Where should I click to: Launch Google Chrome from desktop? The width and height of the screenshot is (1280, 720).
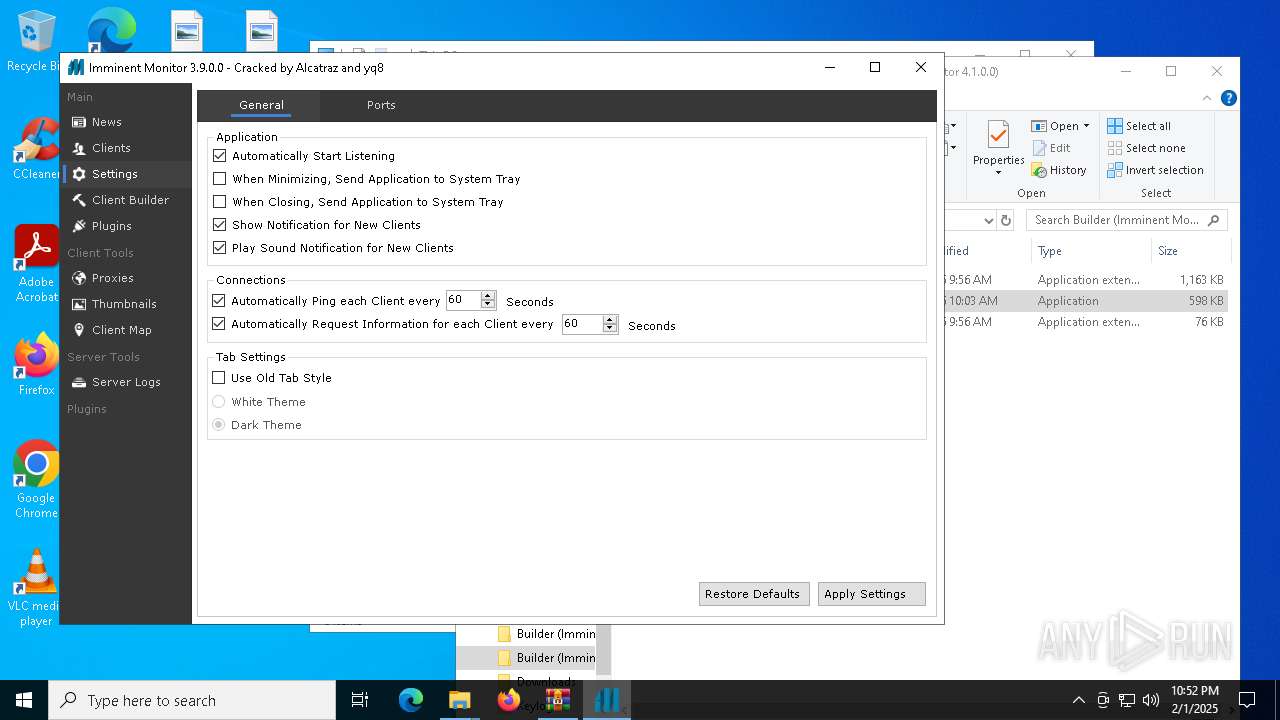click(36, 480)
